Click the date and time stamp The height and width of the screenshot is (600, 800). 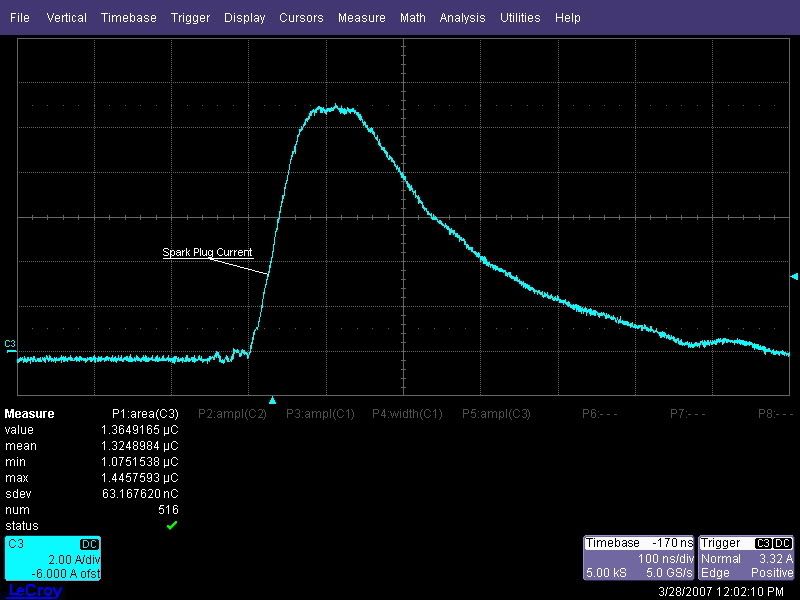tap(721, 592)
